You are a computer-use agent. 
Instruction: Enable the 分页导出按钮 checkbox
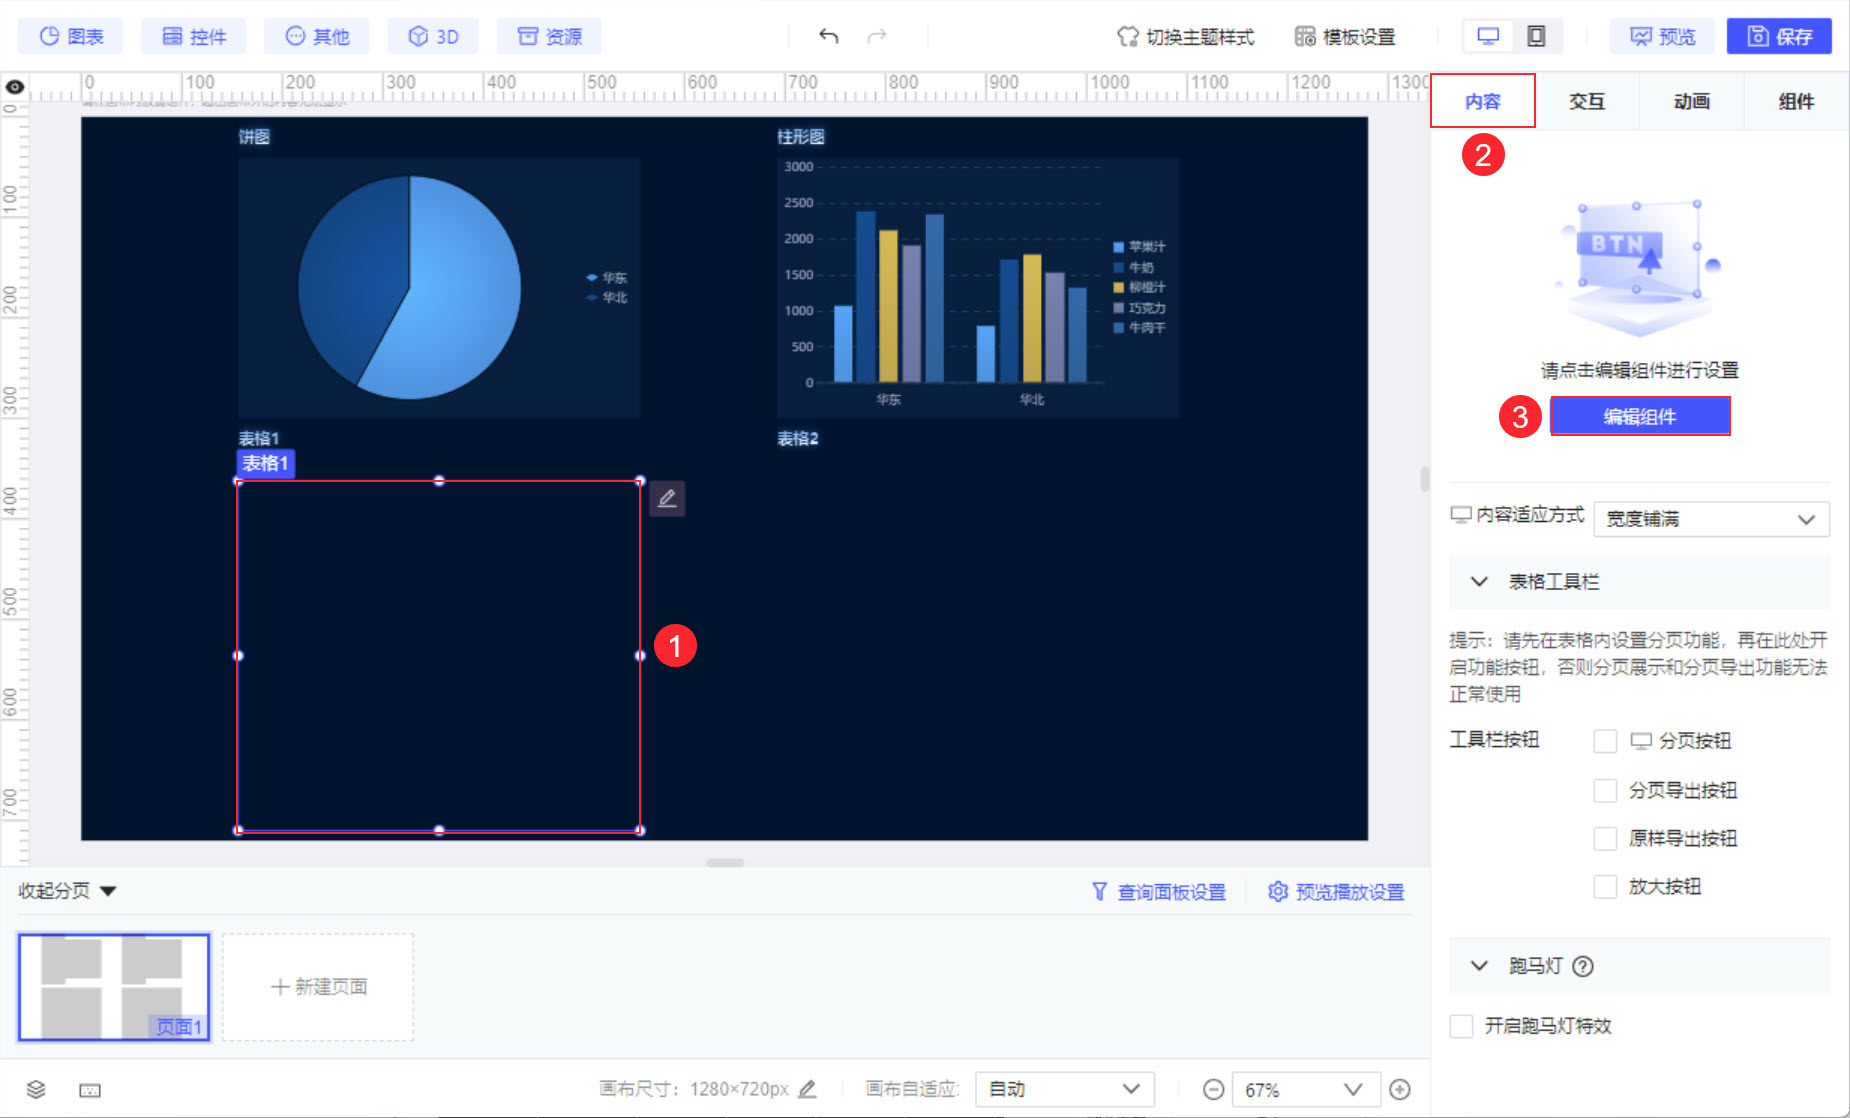tap(1605, 790)
